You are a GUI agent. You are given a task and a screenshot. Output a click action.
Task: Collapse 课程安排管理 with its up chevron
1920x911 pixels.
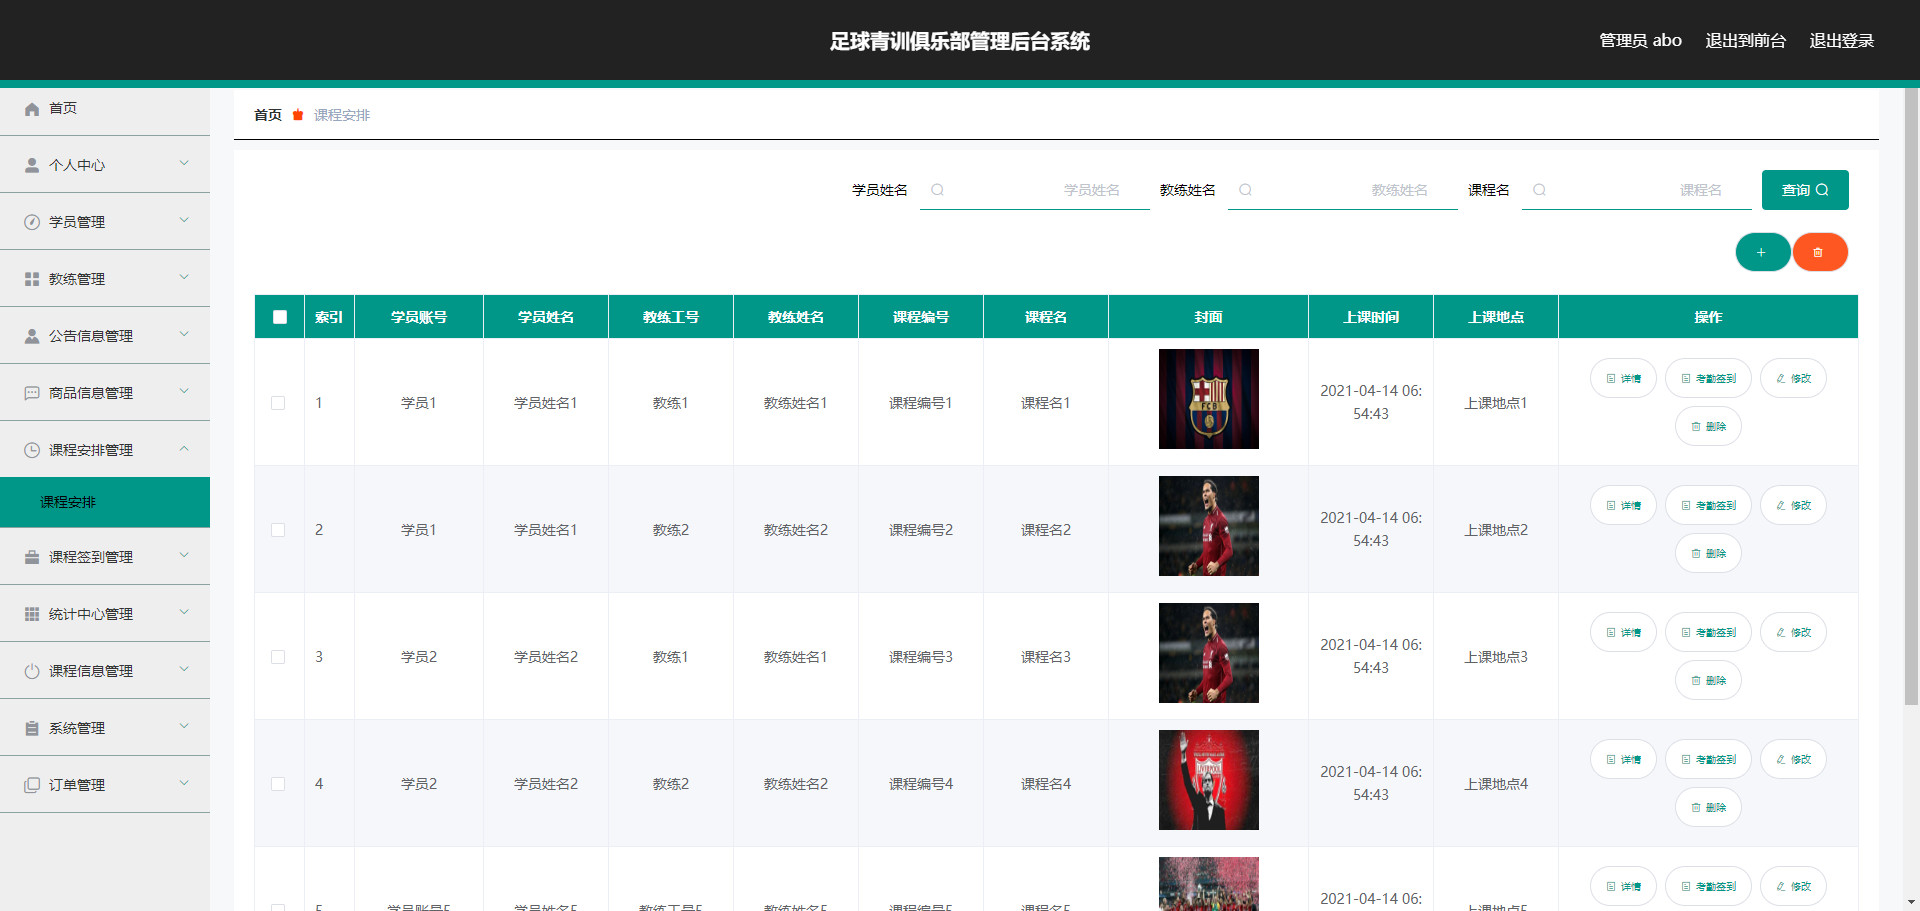coord(184,449)
